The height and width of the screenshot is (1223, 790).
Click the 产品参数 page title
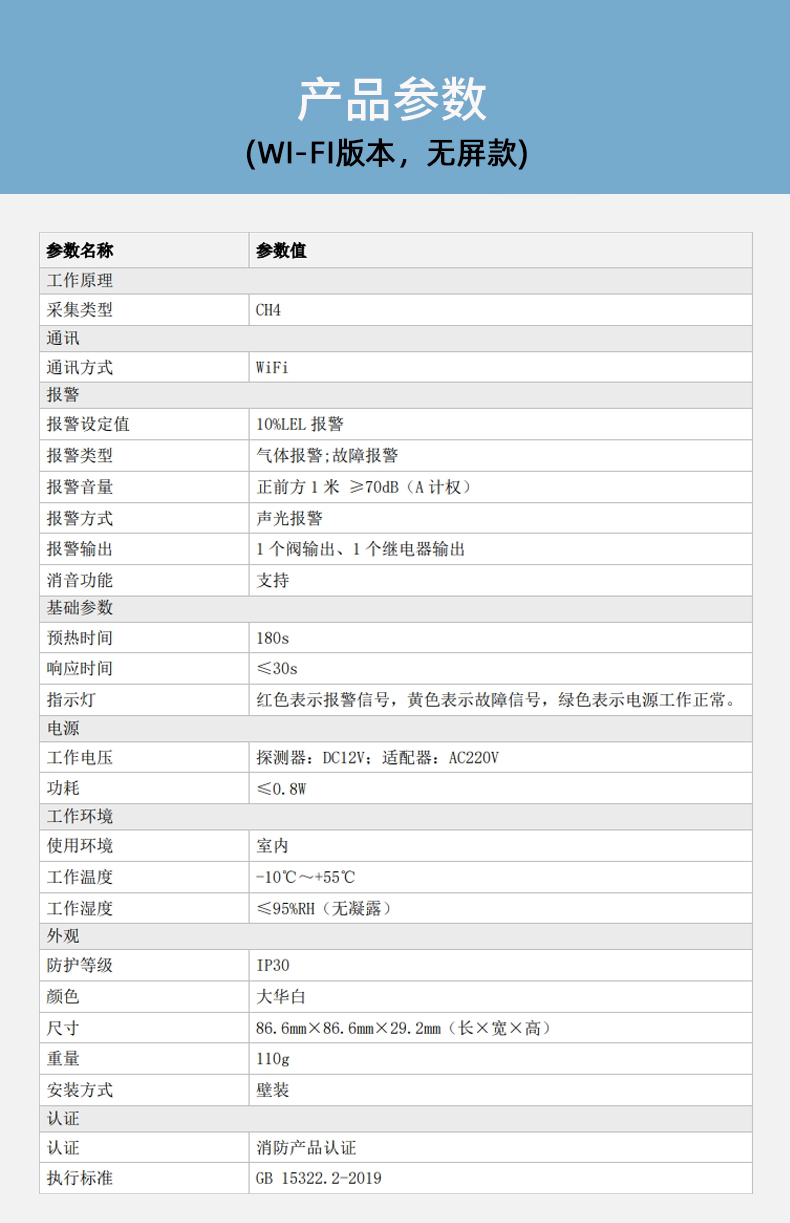(x=393, y=99)
